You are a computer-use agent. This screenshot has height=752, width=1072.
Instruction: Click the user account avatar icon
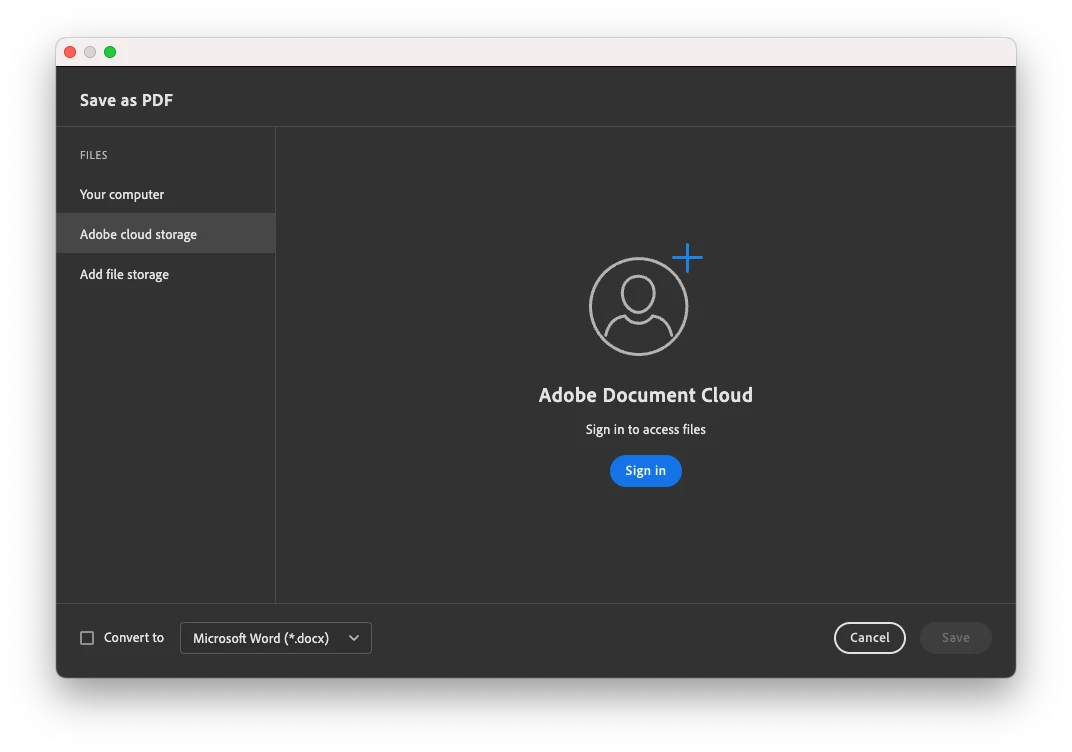(638, 306)
